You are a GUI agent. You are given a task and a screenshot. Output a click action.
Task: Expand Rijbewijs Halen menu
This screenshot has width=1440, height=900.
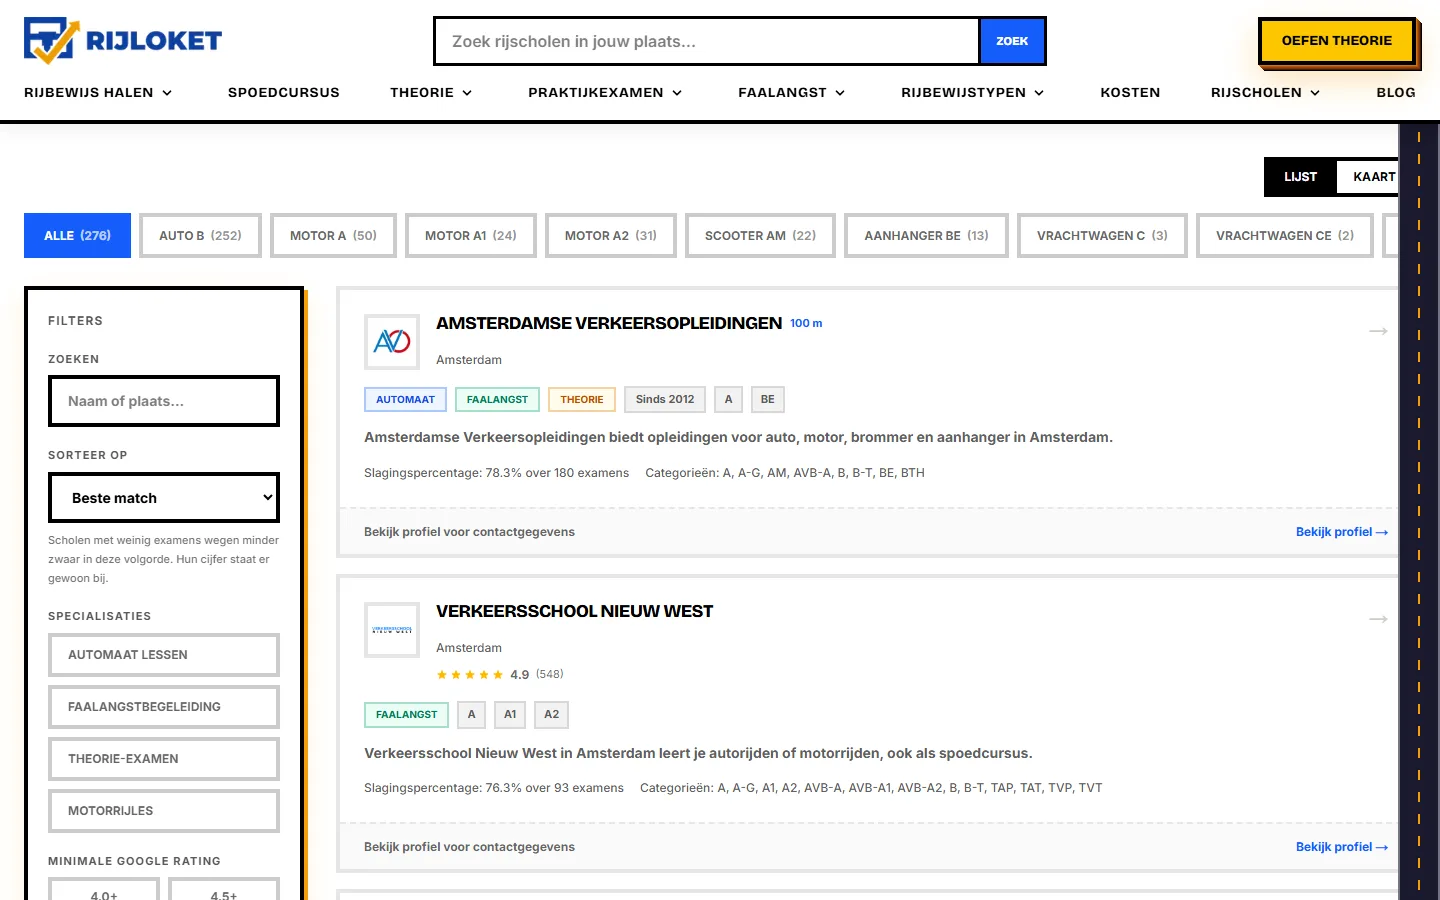[98, 92]
